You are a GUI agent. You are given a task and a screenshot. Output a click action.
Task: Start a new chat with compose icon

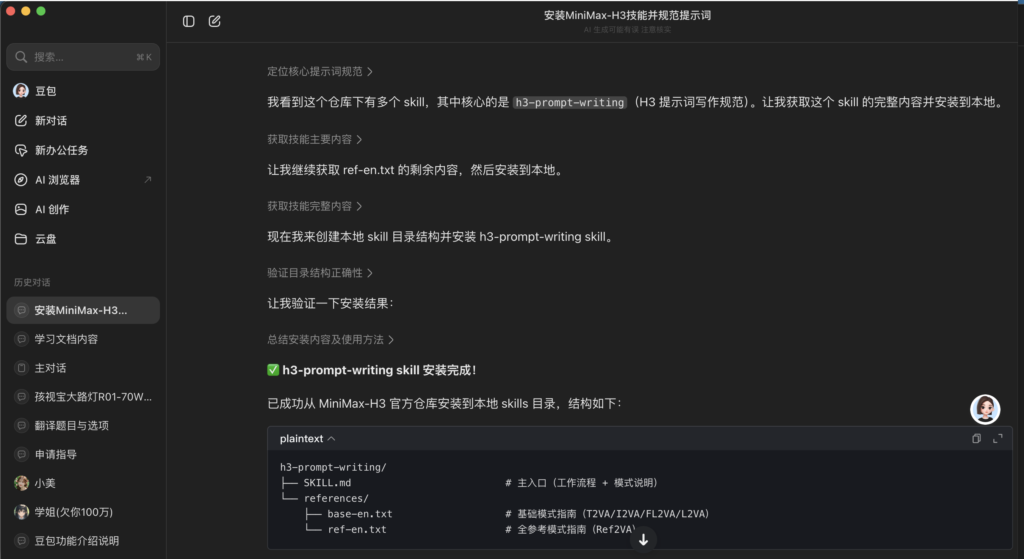pos(214,22)
